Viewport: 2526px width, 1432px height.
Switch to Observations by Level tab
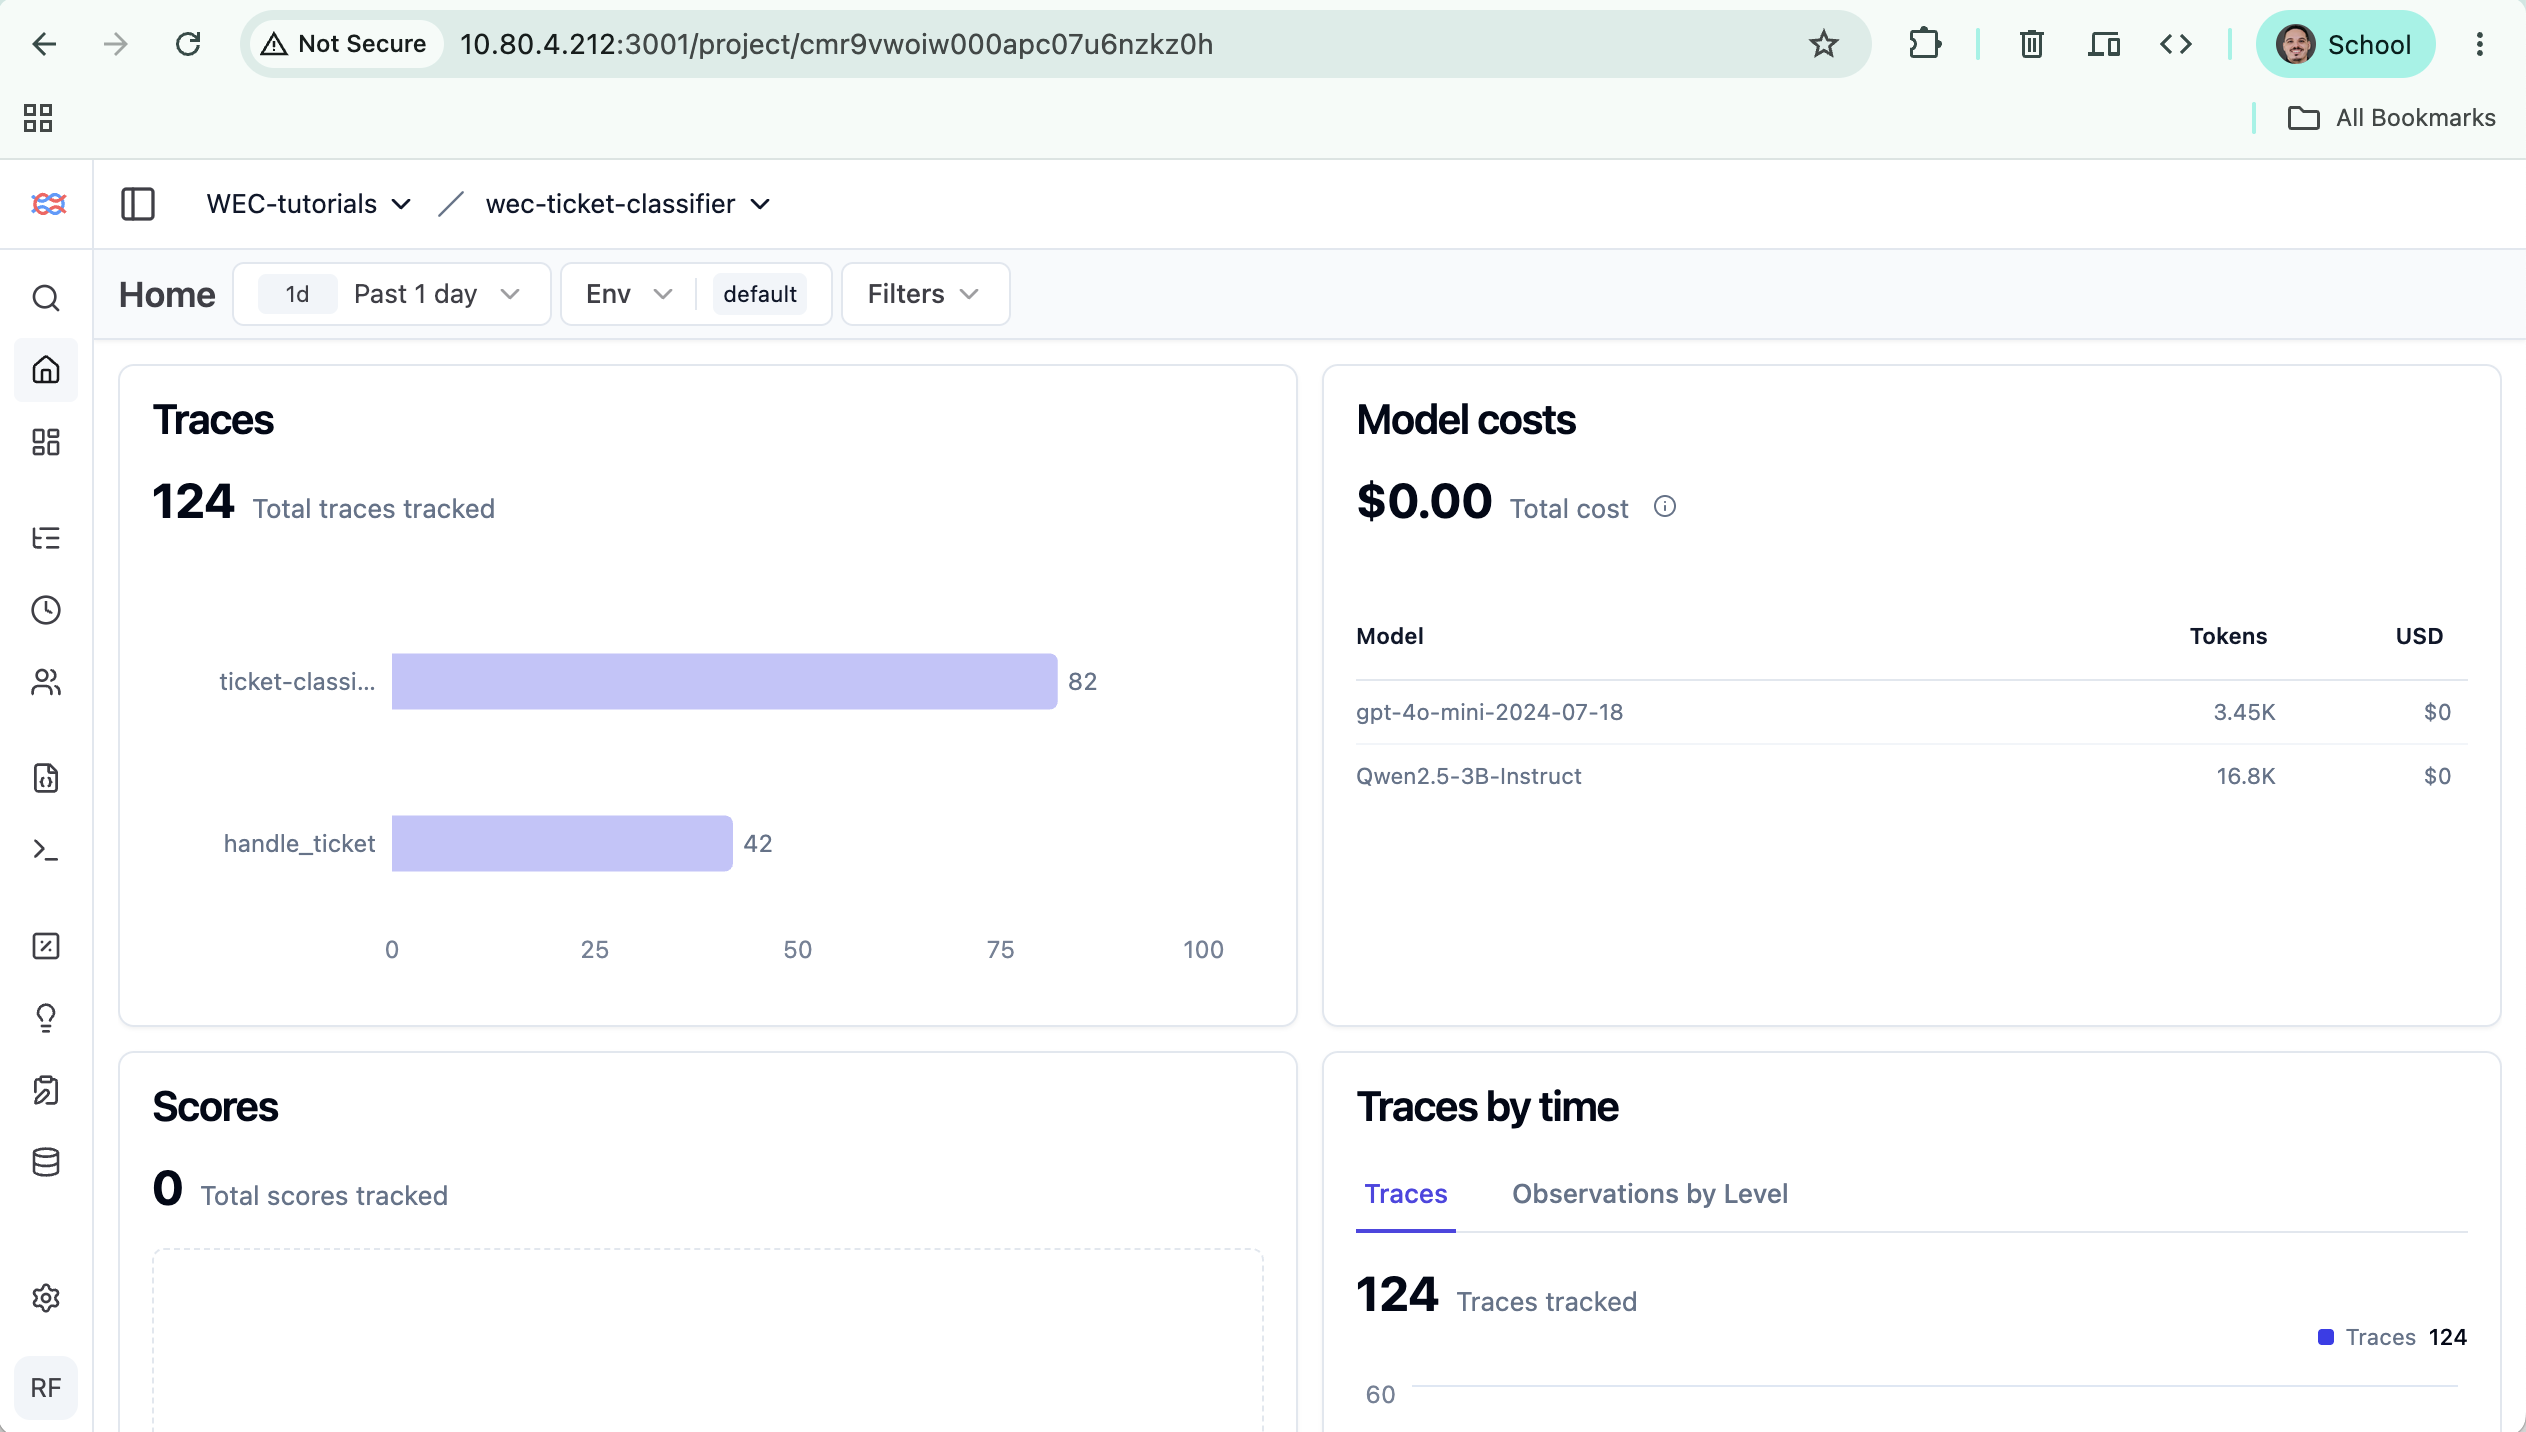tap(1650, 1194)
